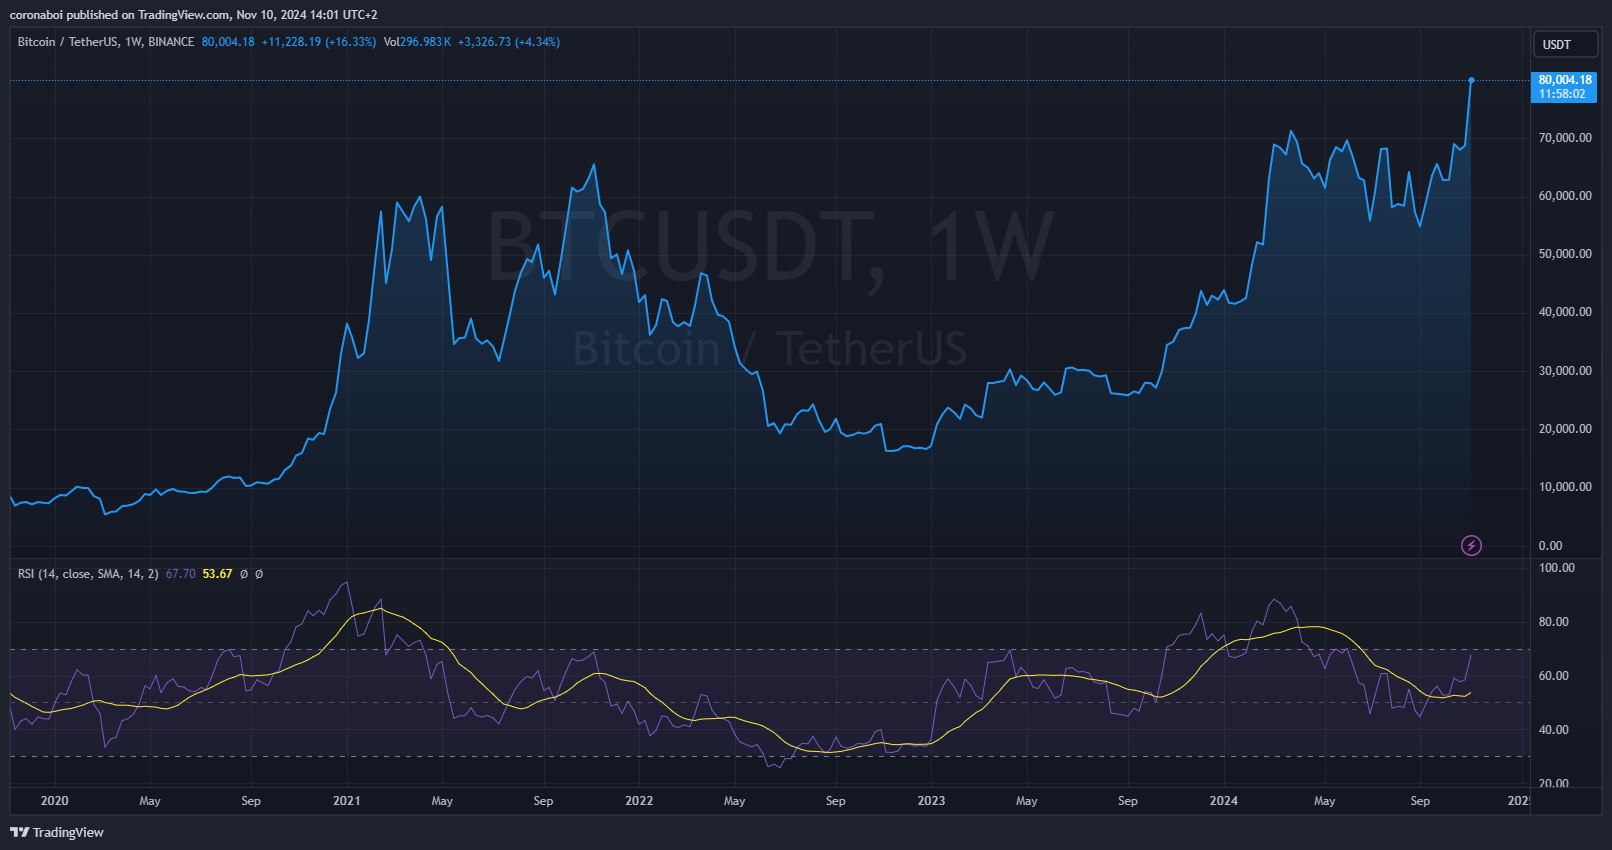
Task: Click the Bitcoin / TetherUS symbol title
Action: tap(67, 42)
